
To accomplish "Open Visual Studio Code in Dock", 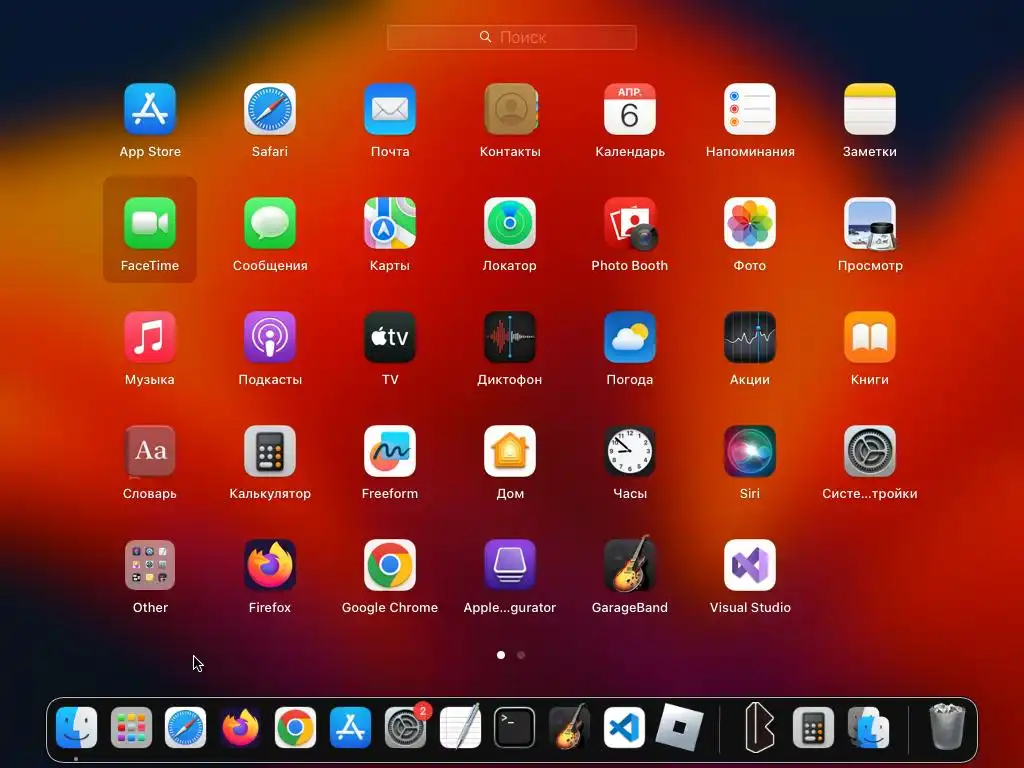I will pos(624,728).
